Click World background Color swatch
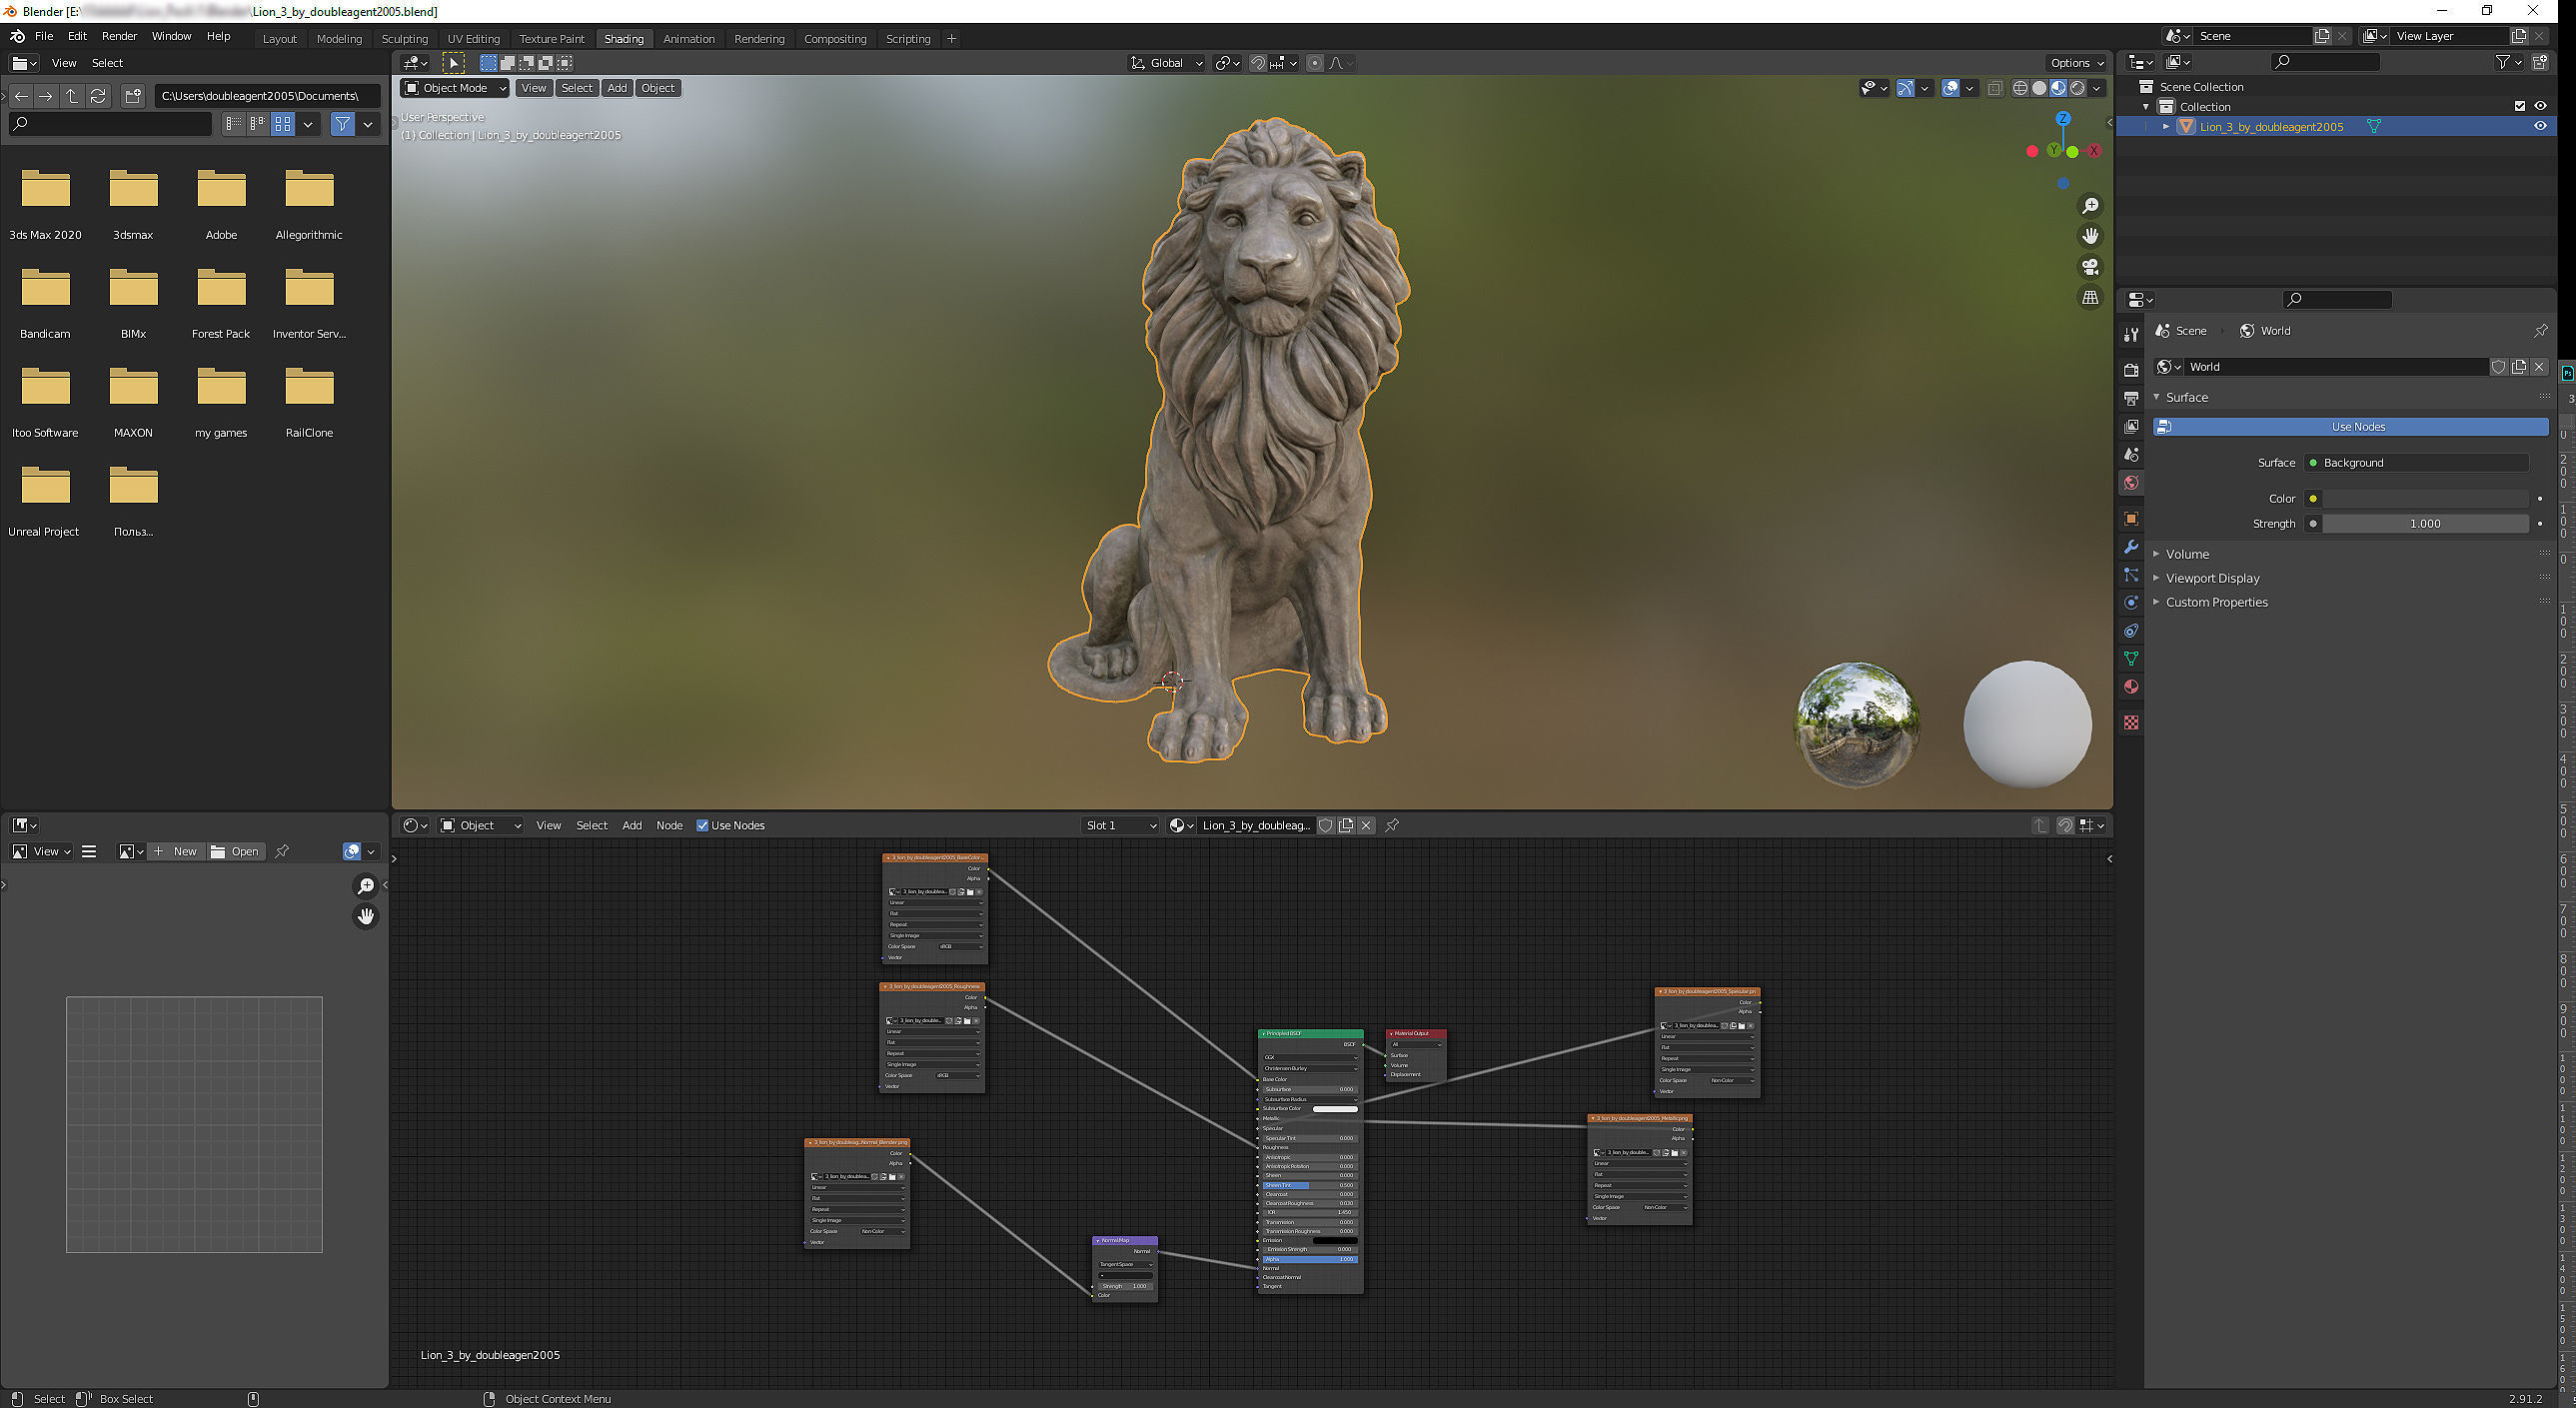 [2425, 499]
